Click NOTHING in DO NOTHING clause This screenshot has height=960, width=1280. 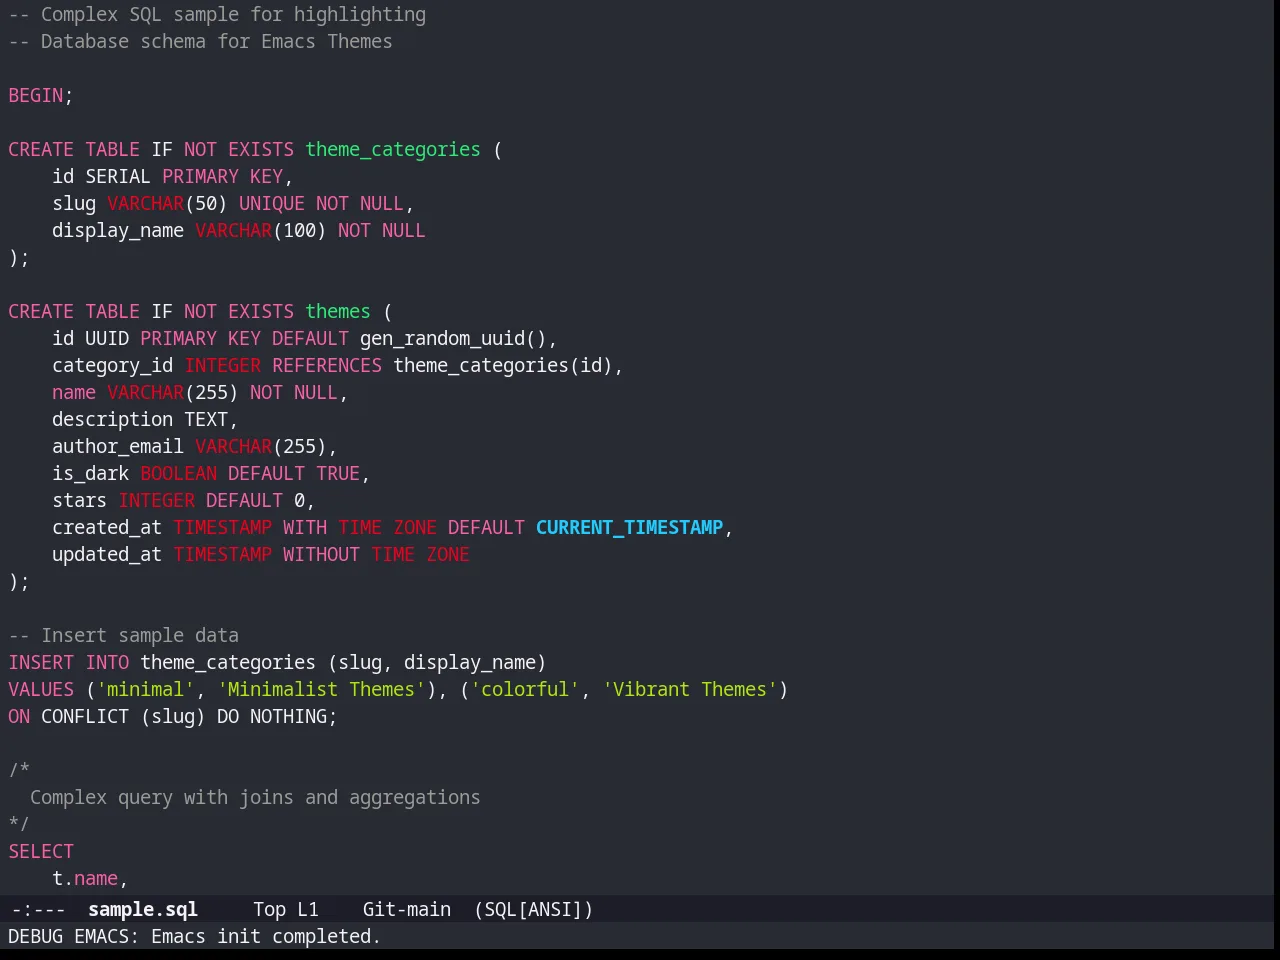[288, 716]
